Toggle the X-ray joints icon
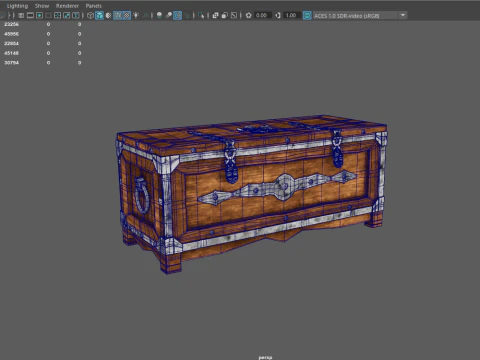480x360 pixels. (234, 15)
